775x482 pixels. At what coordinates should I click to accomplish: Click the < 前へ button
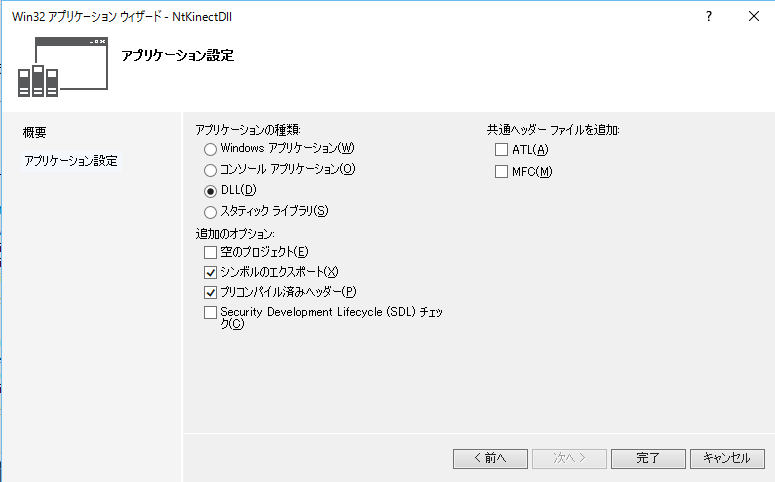[490, 459]
